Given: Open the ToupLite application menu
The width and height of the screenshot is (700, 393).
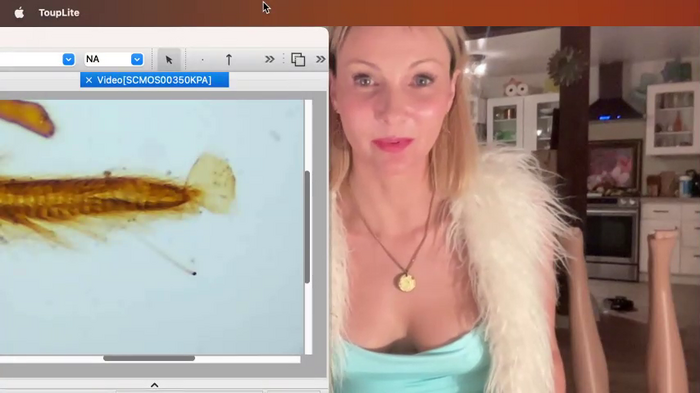Looking at the screenshot, I should [x=59, y=13].
